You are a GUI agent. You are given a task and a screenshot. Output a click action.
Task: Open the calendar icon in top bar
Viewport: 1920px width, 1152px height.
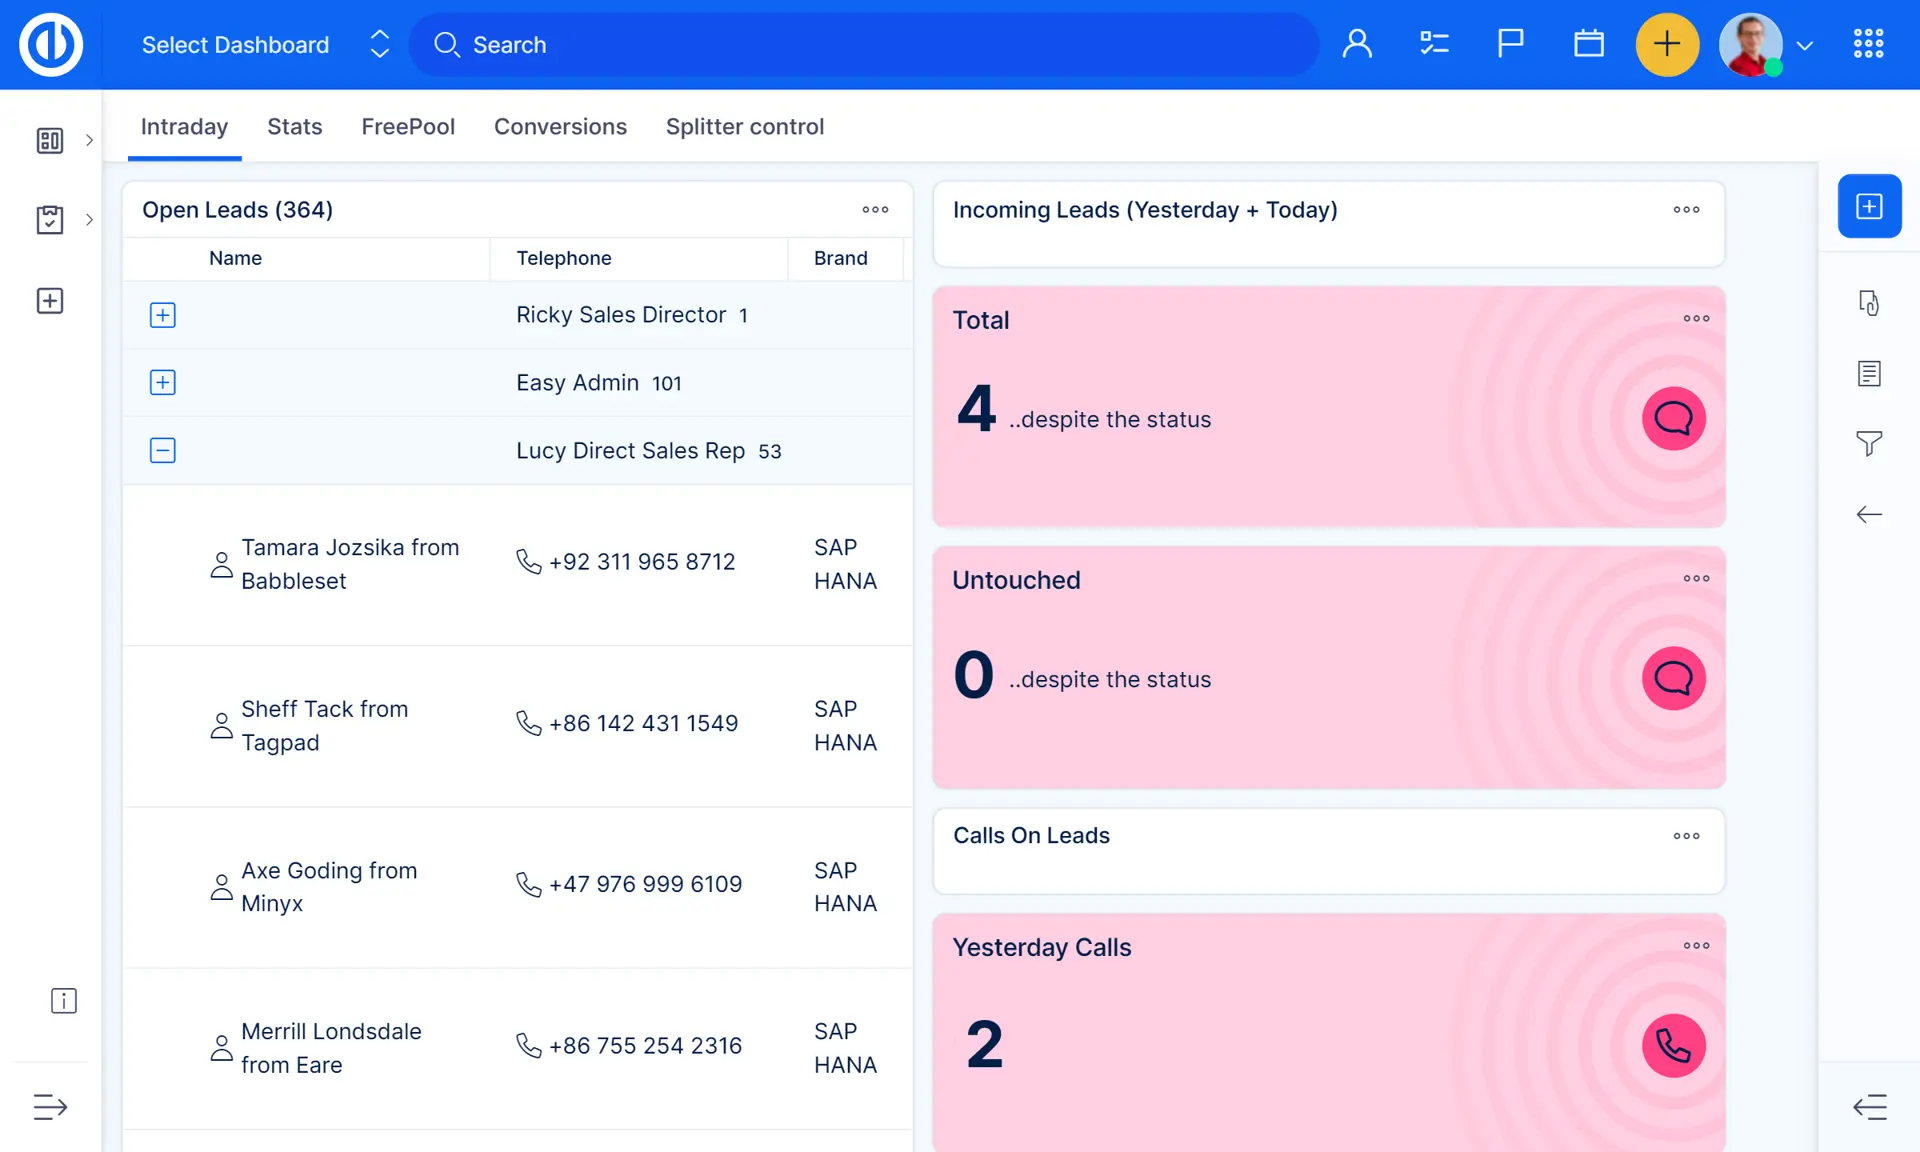[x=1588, y=44]
